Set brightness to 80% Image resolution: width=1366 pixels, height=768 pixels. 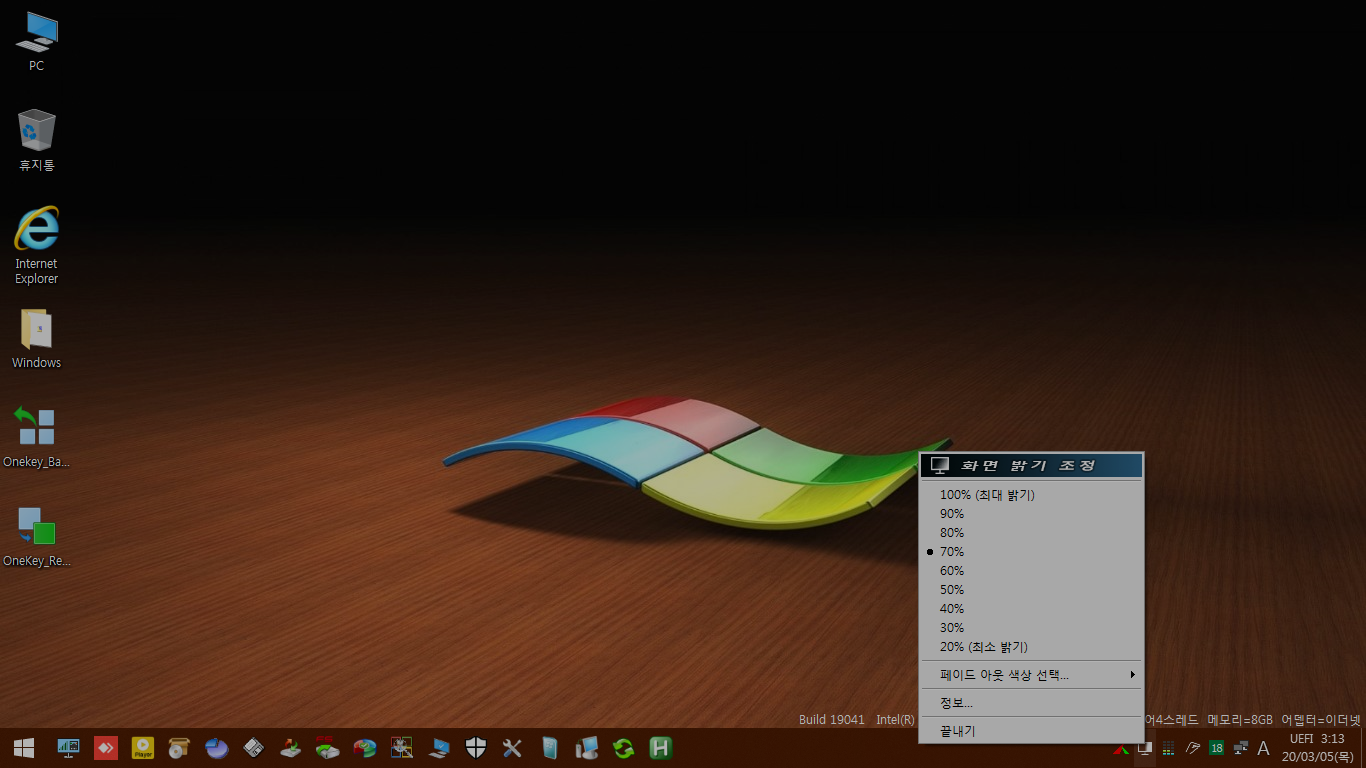(x=1031, y=533)
